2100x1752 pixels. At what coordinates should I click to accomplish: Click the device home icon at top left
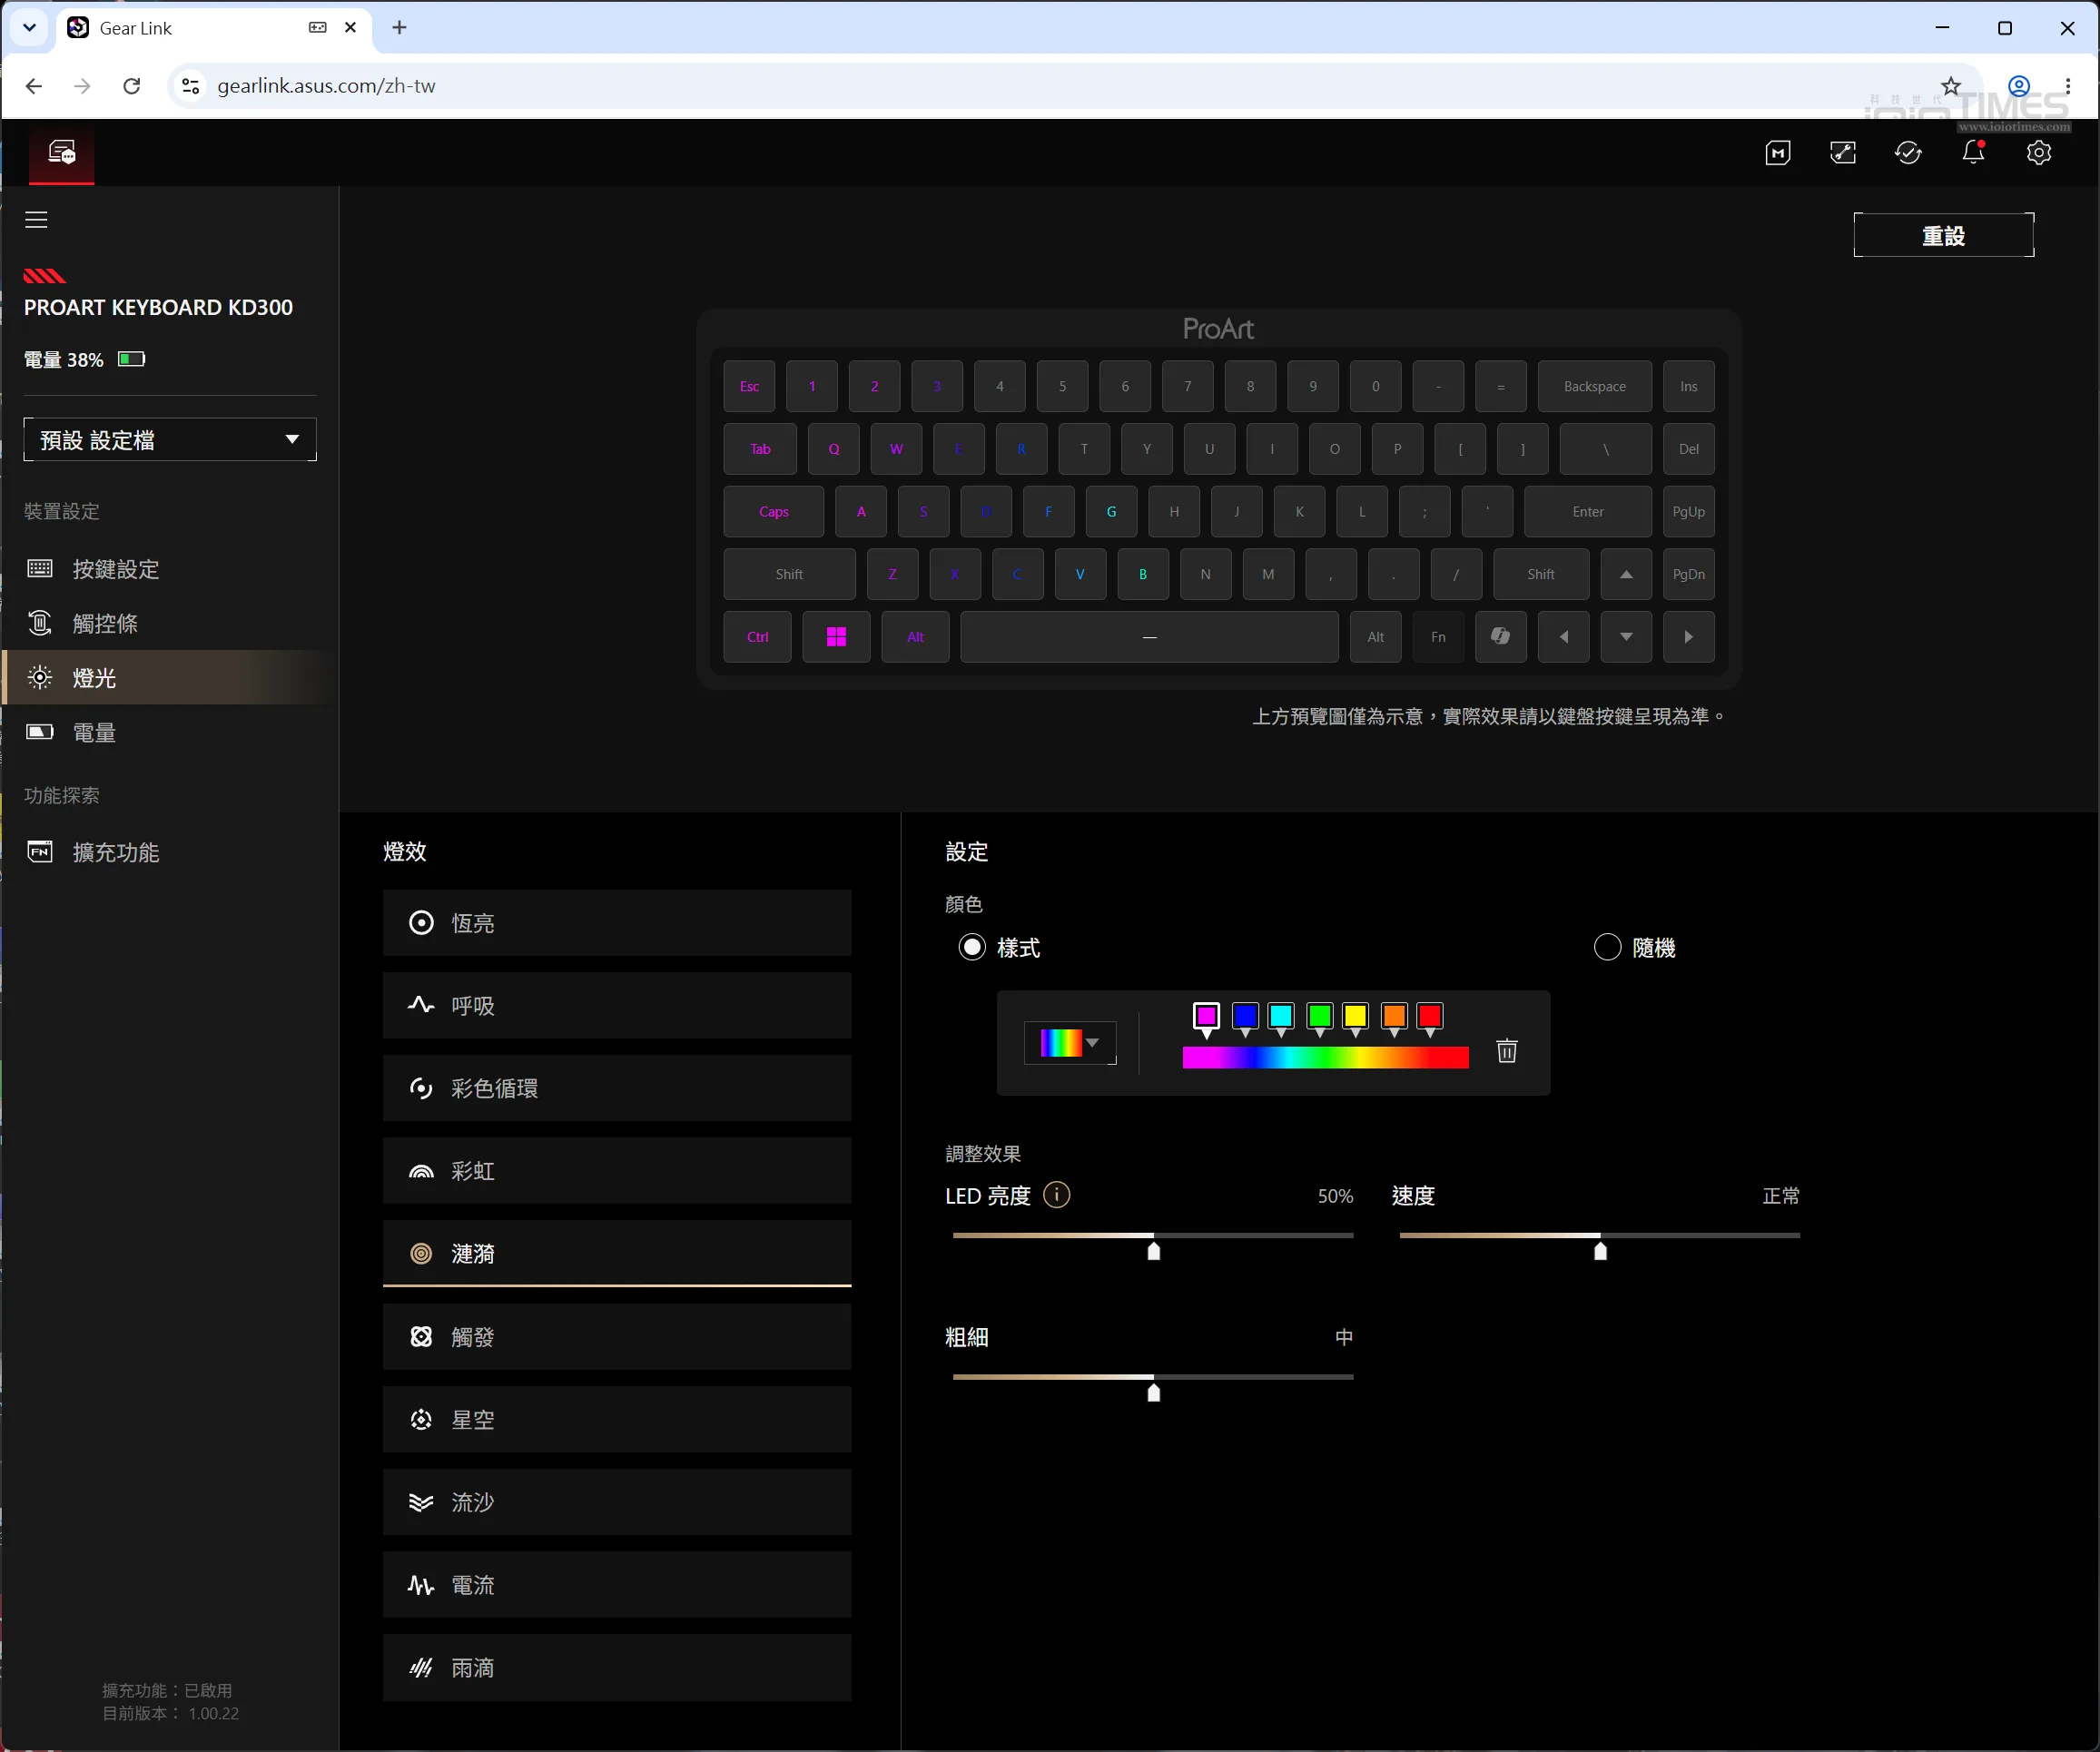tap(62, 153)
